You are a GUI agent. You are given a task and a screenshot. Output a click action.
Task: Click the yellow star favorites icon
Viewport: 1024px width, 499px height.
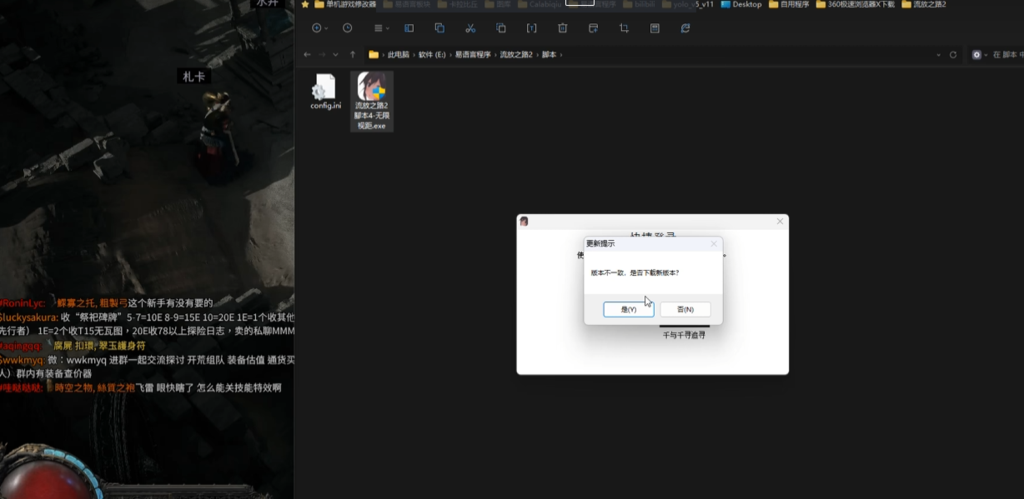tap(305, 4)
